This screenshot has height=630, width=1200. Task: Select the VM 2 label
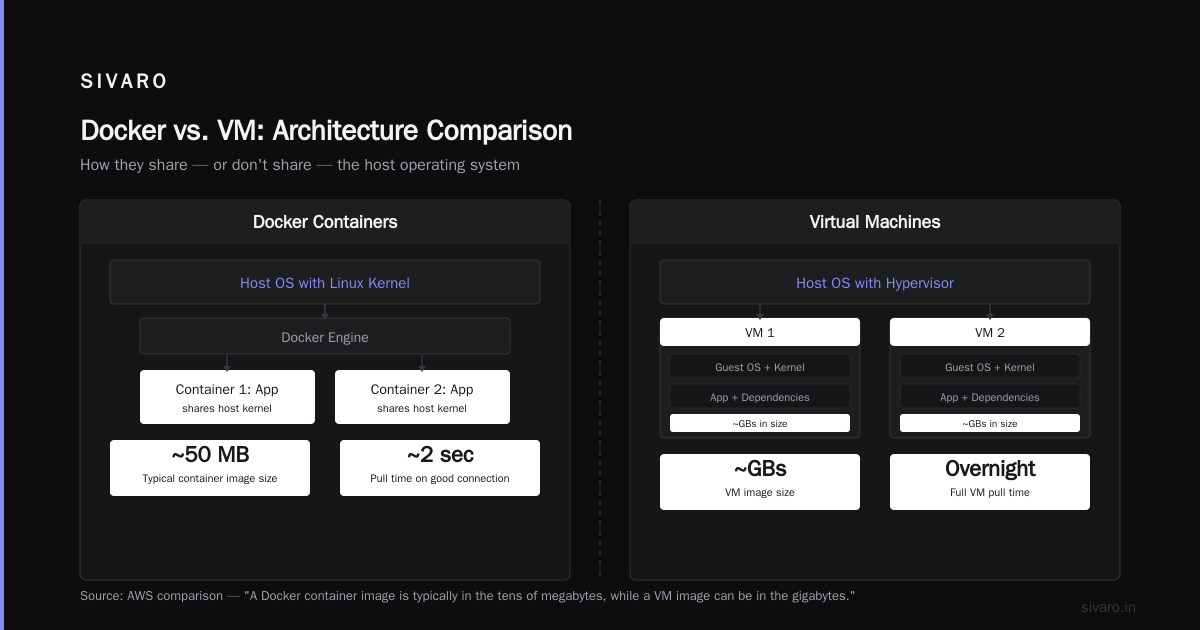tap(990, 332)
